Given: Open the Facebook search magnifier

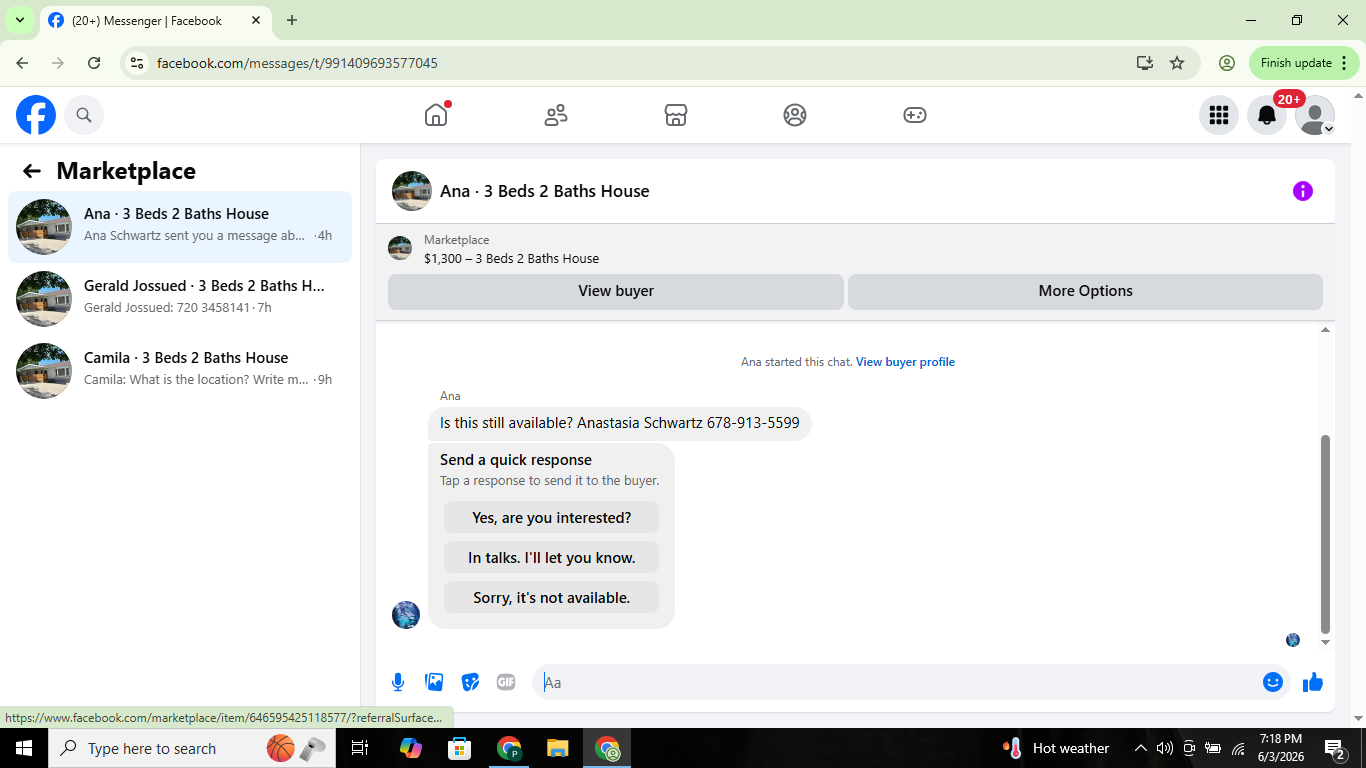Looking at the screenshot, I should [x=84, y=115].
